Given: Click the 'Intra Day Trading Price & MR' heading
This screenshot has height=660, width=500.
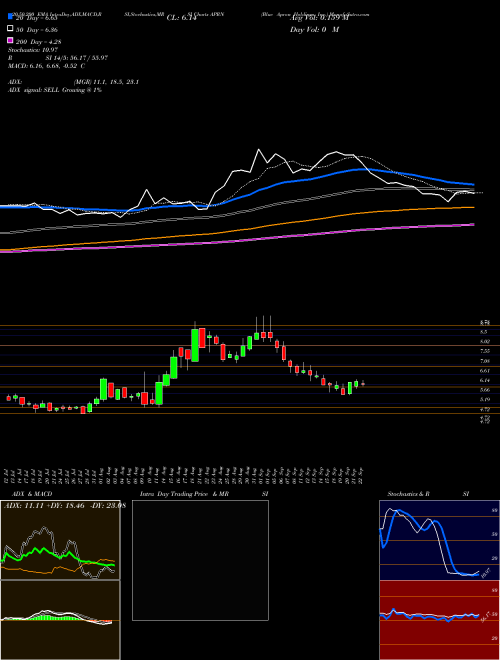Looking at the screenshot, I should [x=184, y=494].
